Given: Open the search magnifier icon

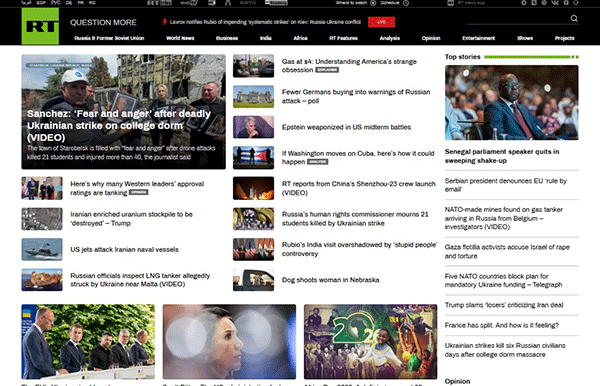Looking at the screenshot, I should tap(574, 18).
